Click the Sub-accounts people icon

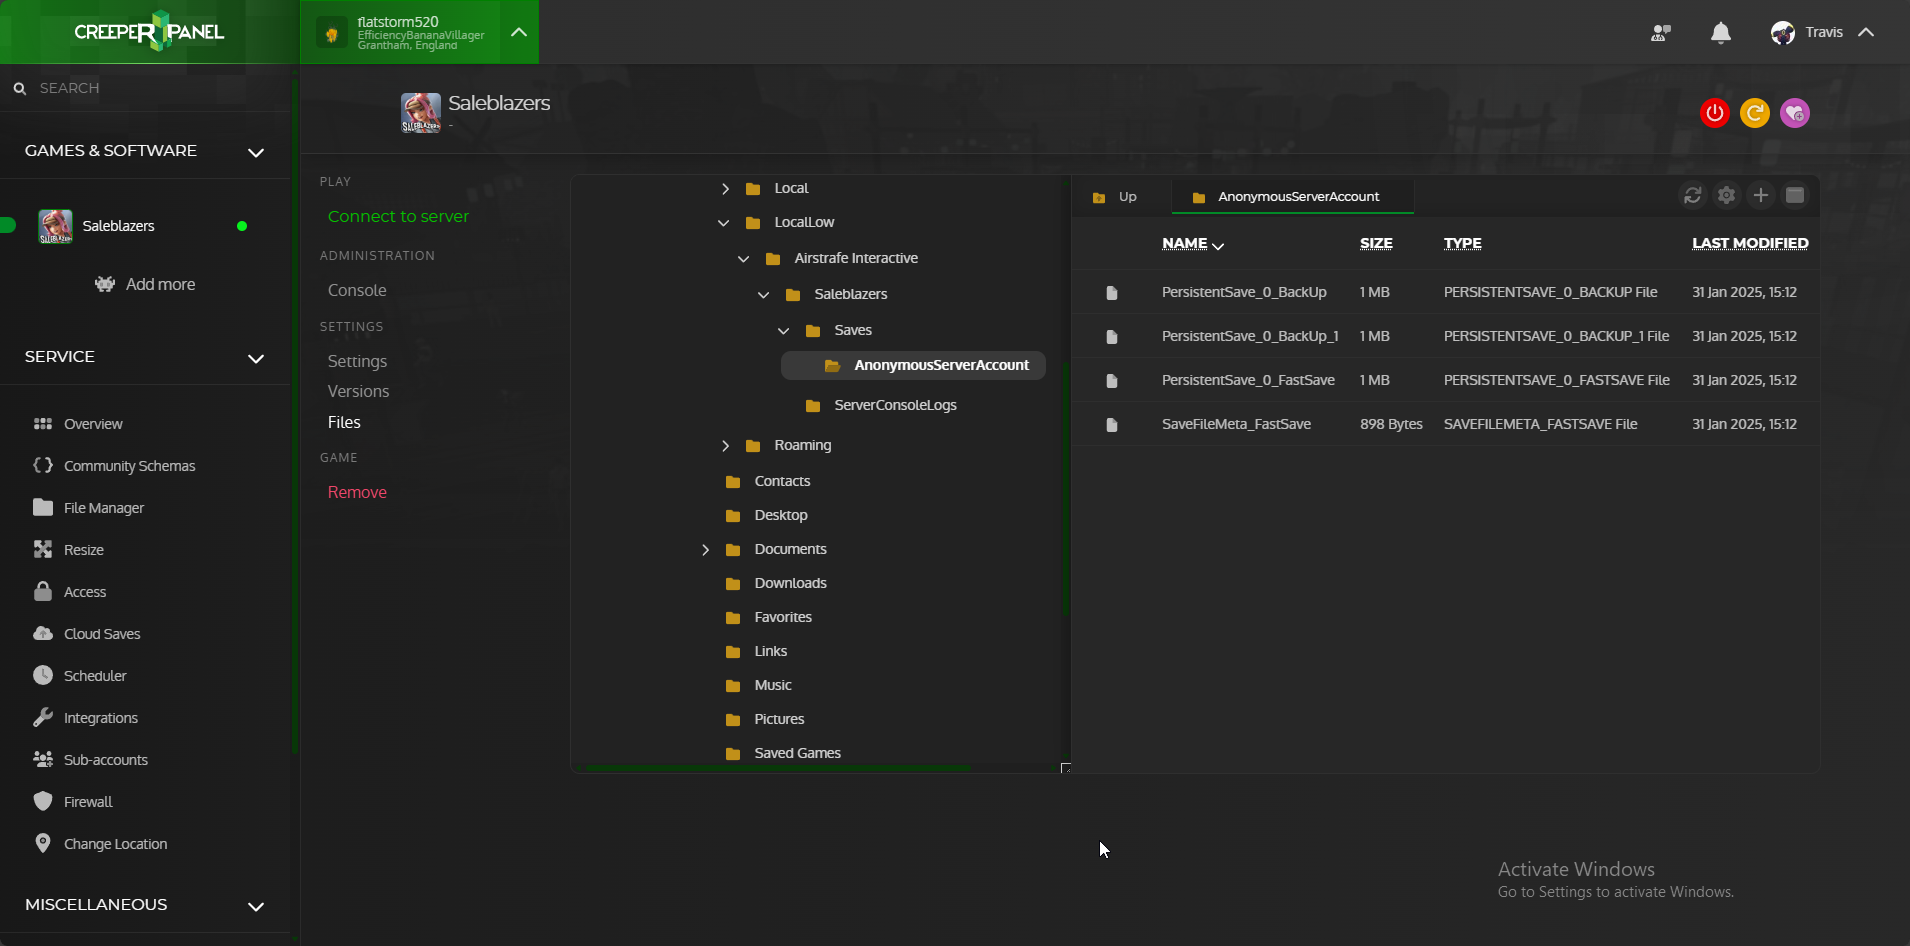[43, 759]
